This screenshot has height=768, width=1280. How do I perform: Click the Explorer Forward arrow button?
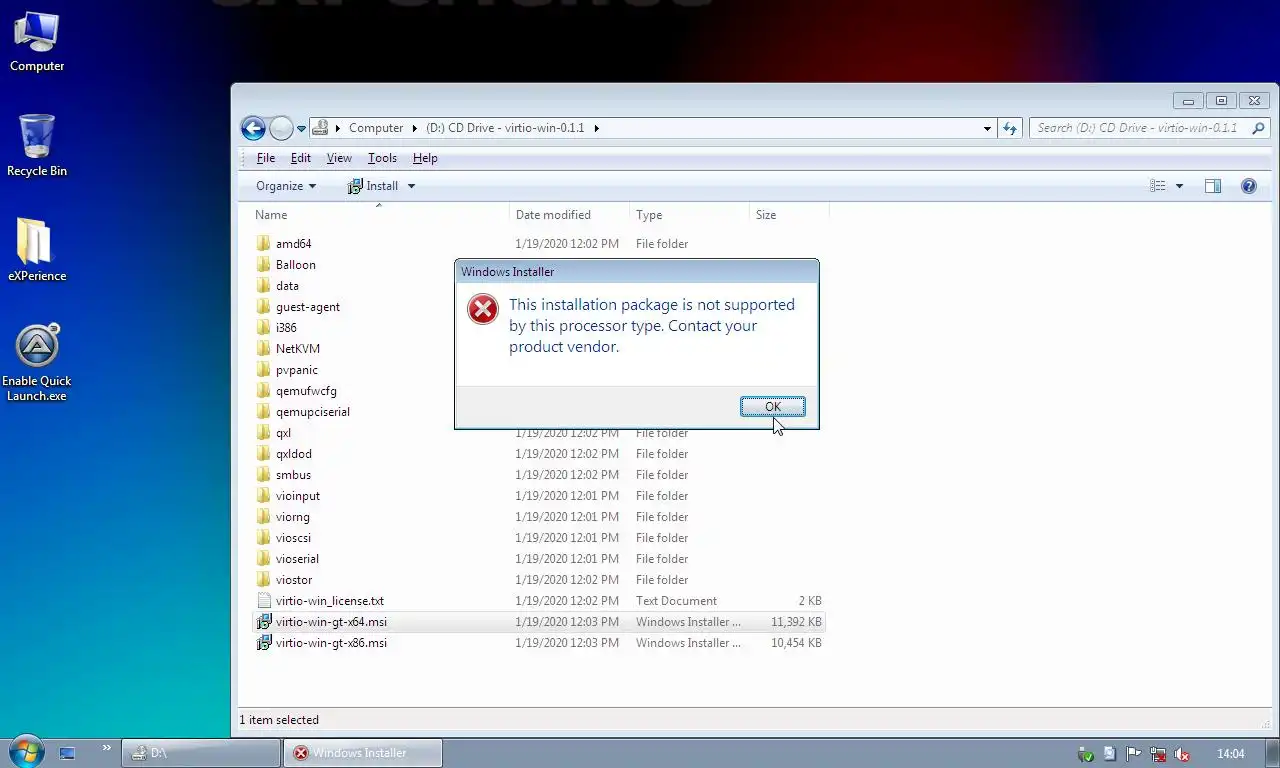281,128
